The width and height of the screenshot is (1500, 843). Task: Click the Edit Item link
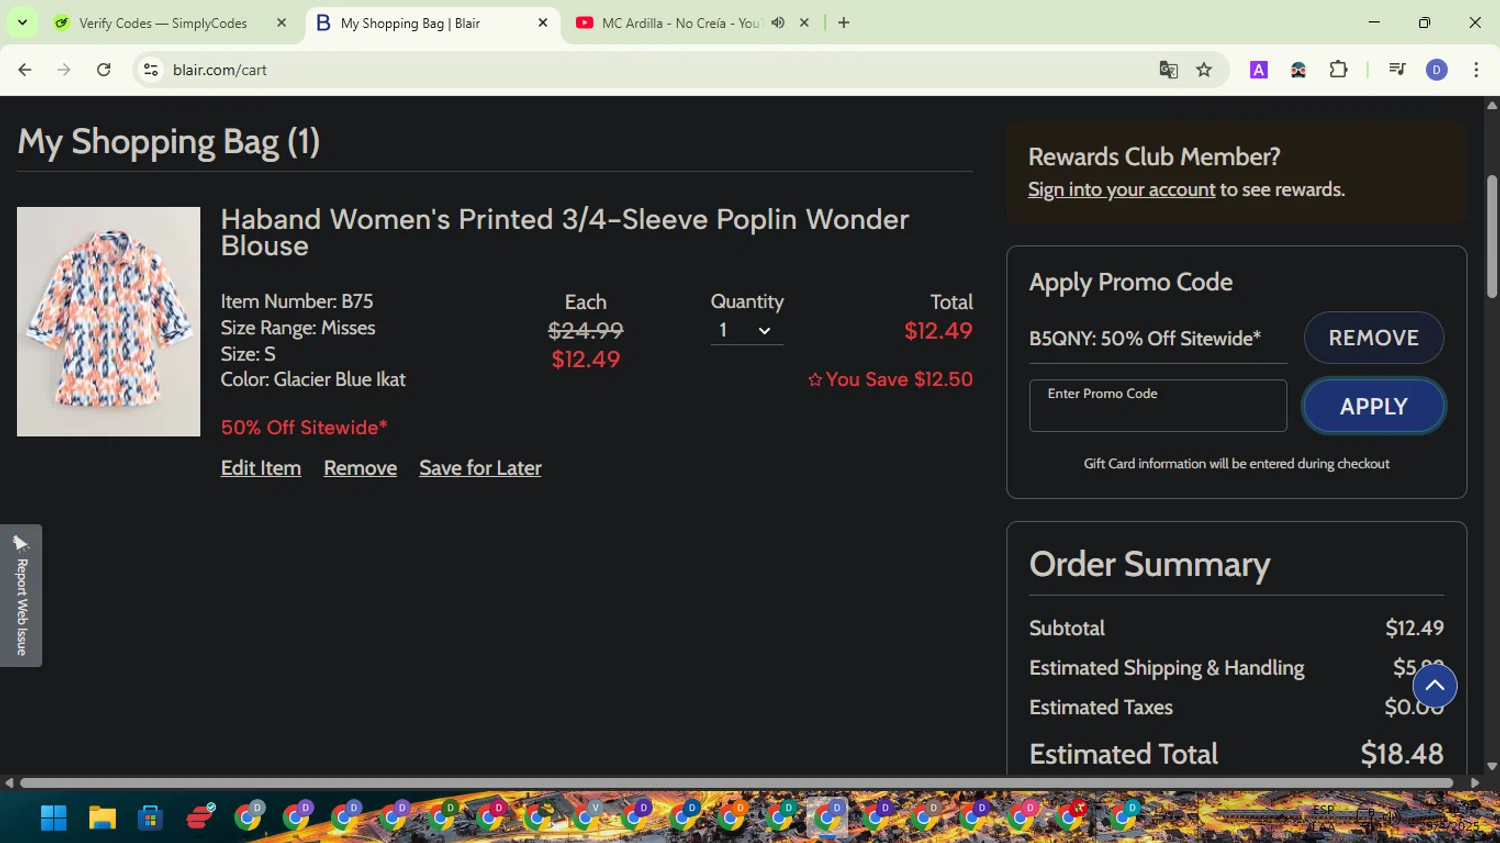click(x=261, y=468)
